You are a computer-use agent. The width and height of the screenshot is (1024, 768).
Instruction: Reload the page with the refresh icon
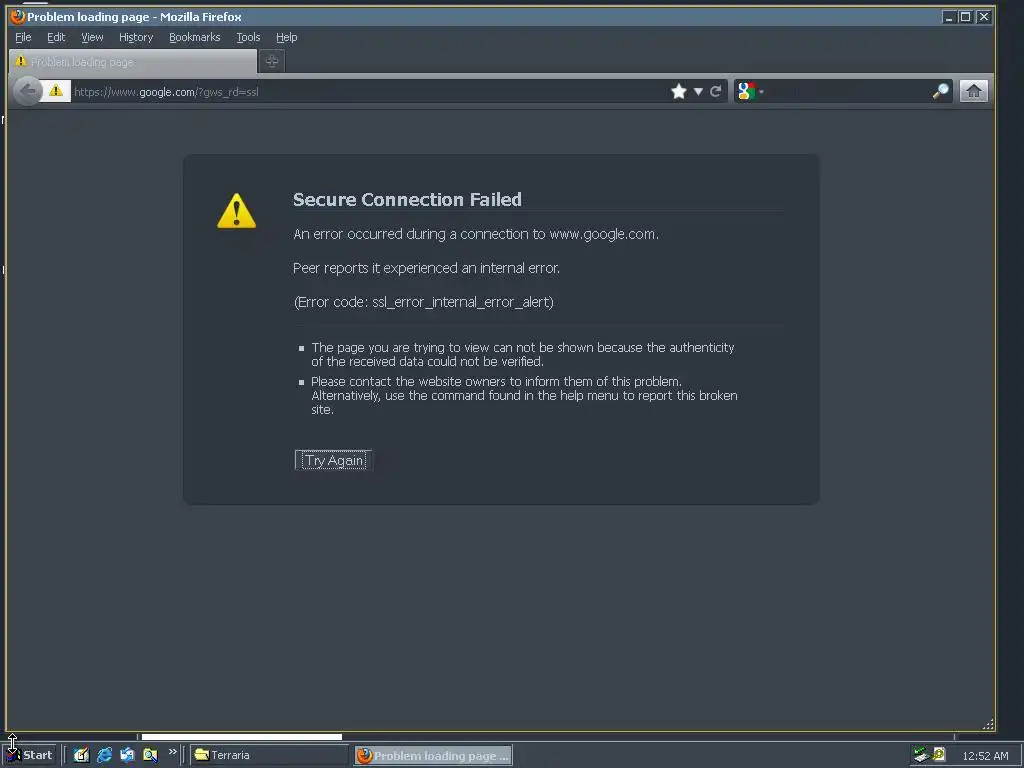[716, 91]
